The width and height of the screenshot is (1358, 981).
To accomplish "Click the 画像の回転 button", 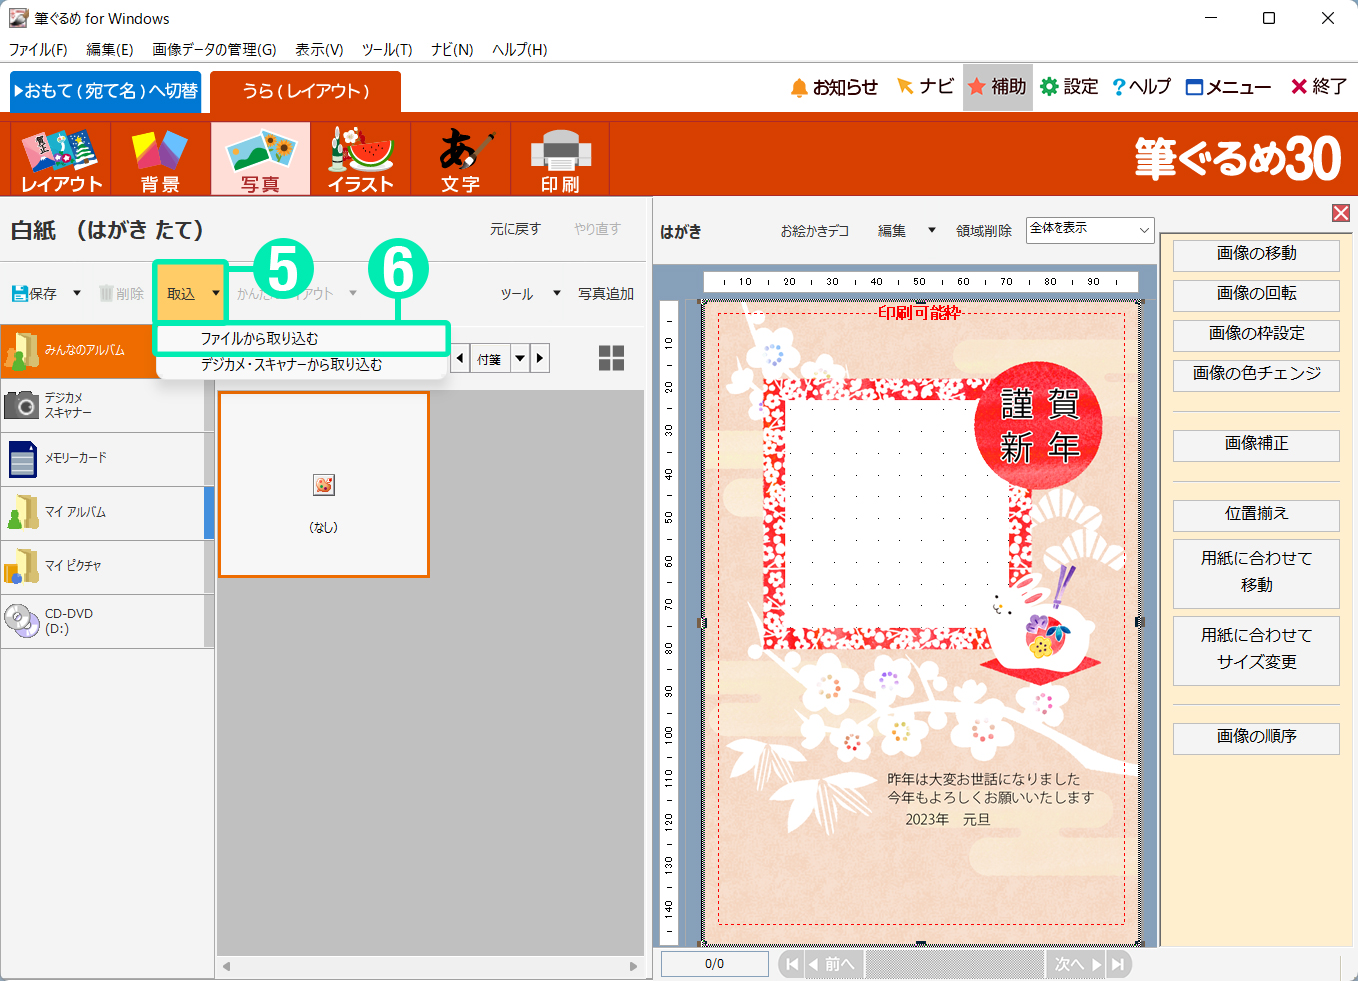I will [x=1256, y=294].
